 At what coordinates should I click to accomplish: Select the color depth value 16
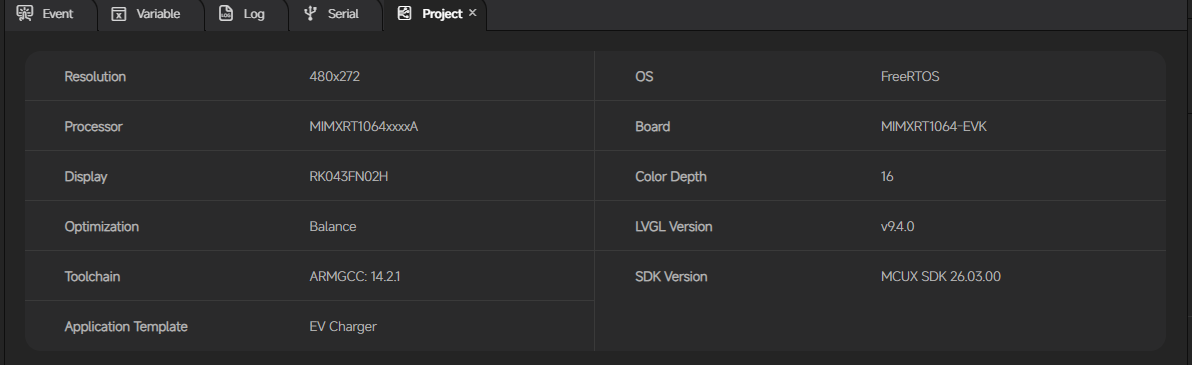[887, 176]
